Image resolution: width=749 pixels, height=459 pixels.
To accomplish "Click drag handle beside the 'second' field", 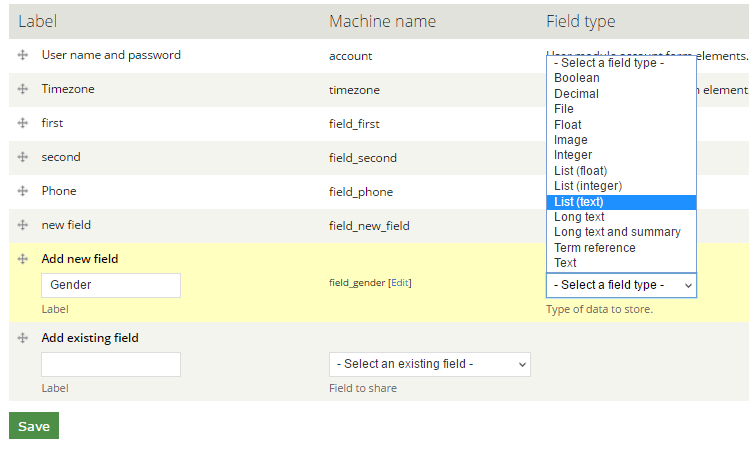I will tap(22, 157).
